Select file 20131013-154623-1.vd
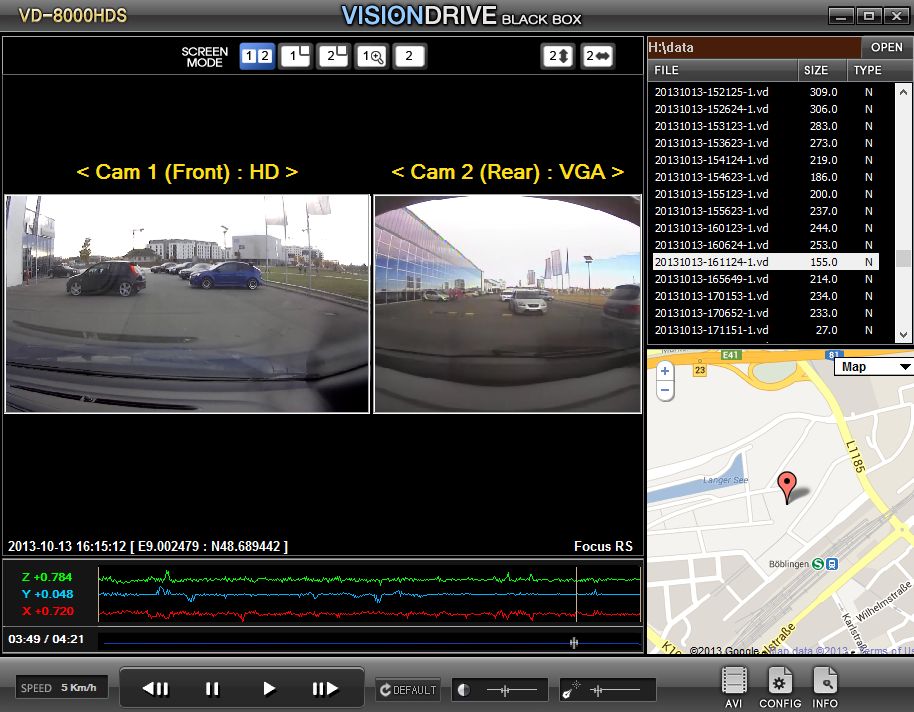This screenshot has height=712, width=914. point(765,177)
